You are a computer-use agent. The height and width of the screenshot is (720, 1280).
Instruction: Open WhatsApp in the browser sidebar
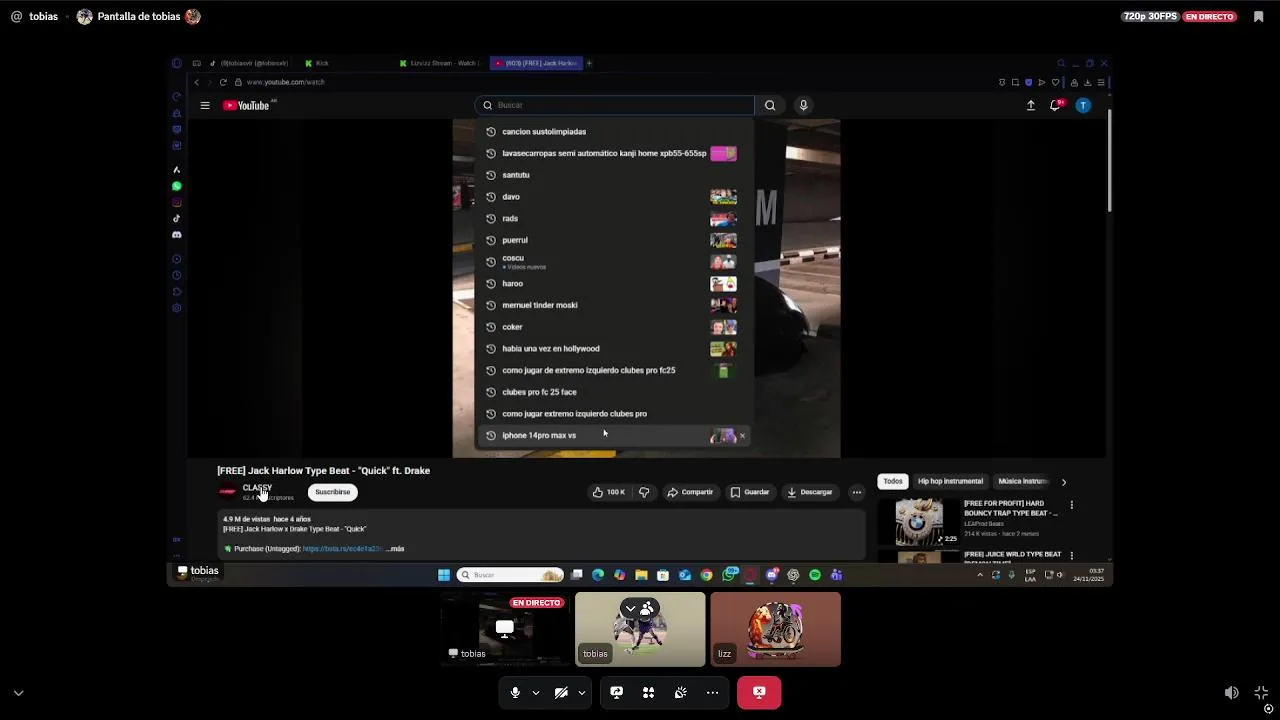[177, 186]
